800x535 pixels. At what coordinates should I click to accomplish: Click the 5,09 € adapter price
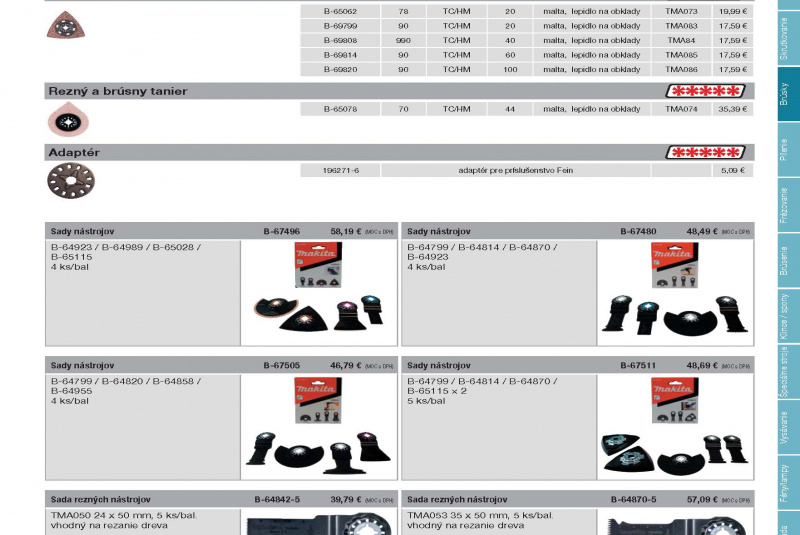(733, 170)
